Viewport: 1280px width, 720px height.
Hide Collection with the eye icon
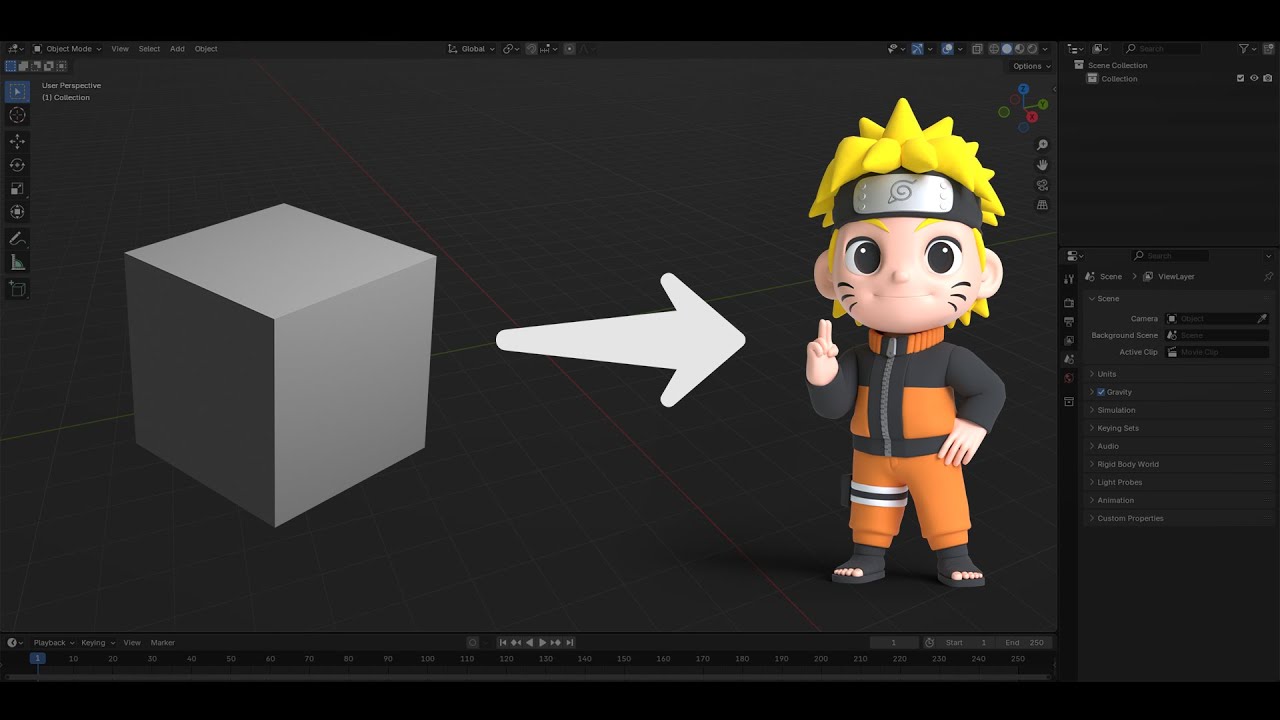[1254, 78]
